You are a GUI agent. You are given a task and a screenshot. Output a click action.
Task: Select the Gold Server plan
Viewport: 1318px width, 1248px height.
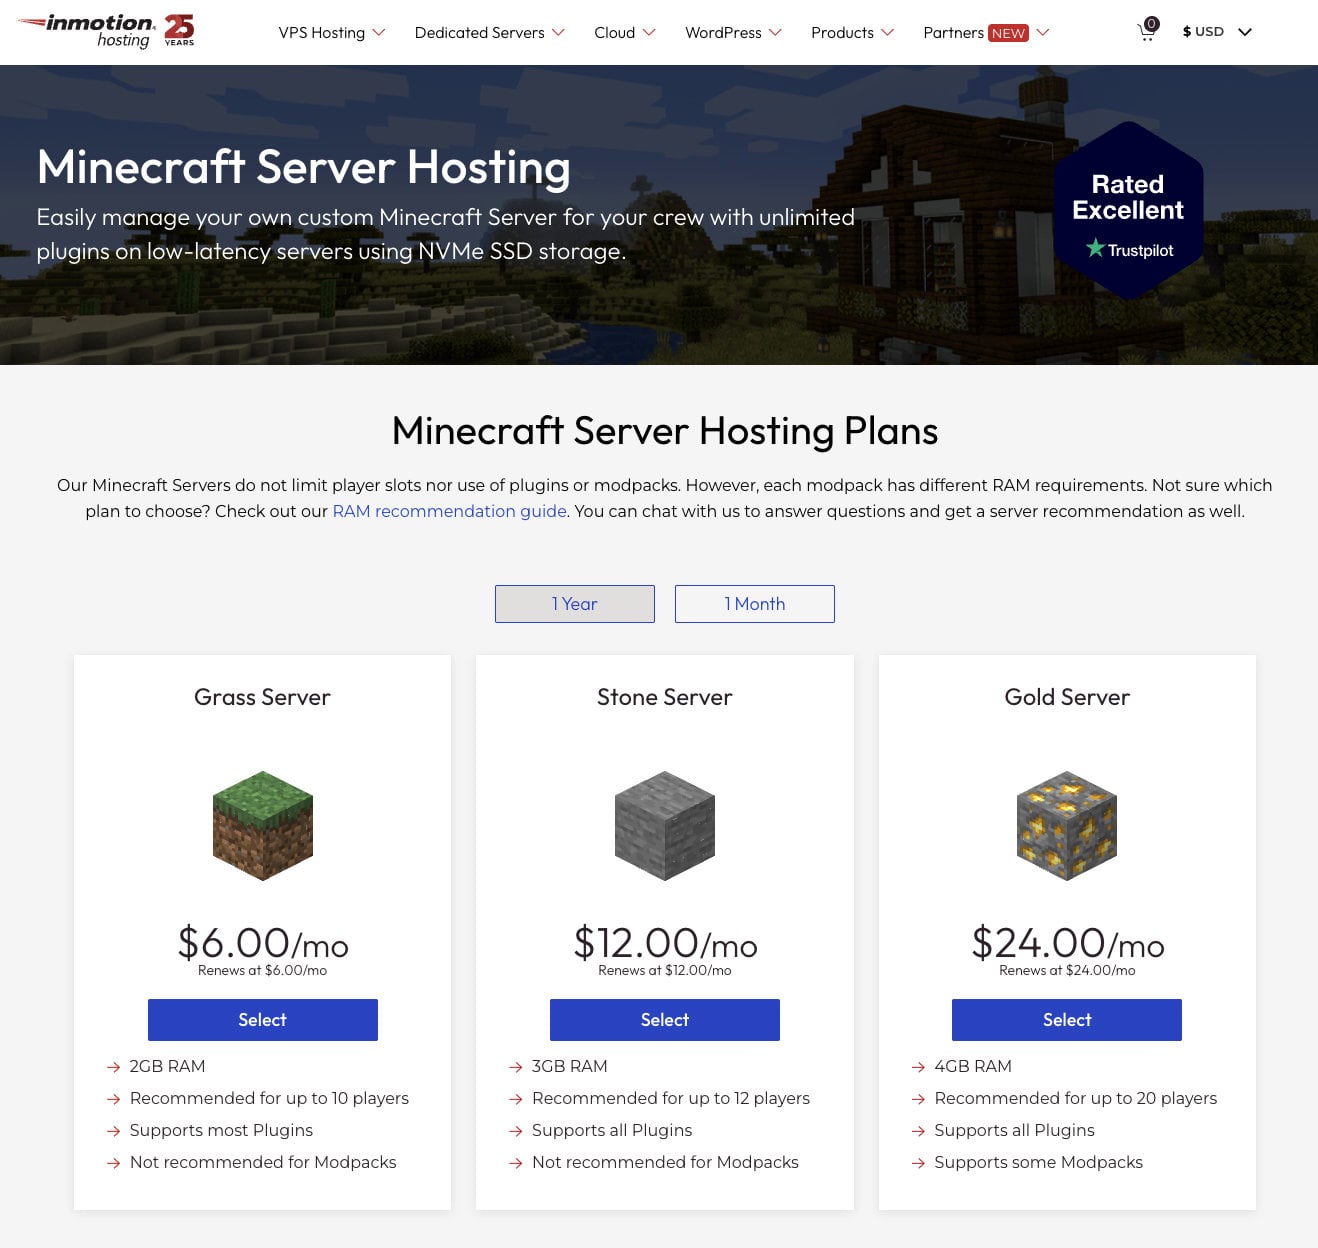coord(1067,1020)
